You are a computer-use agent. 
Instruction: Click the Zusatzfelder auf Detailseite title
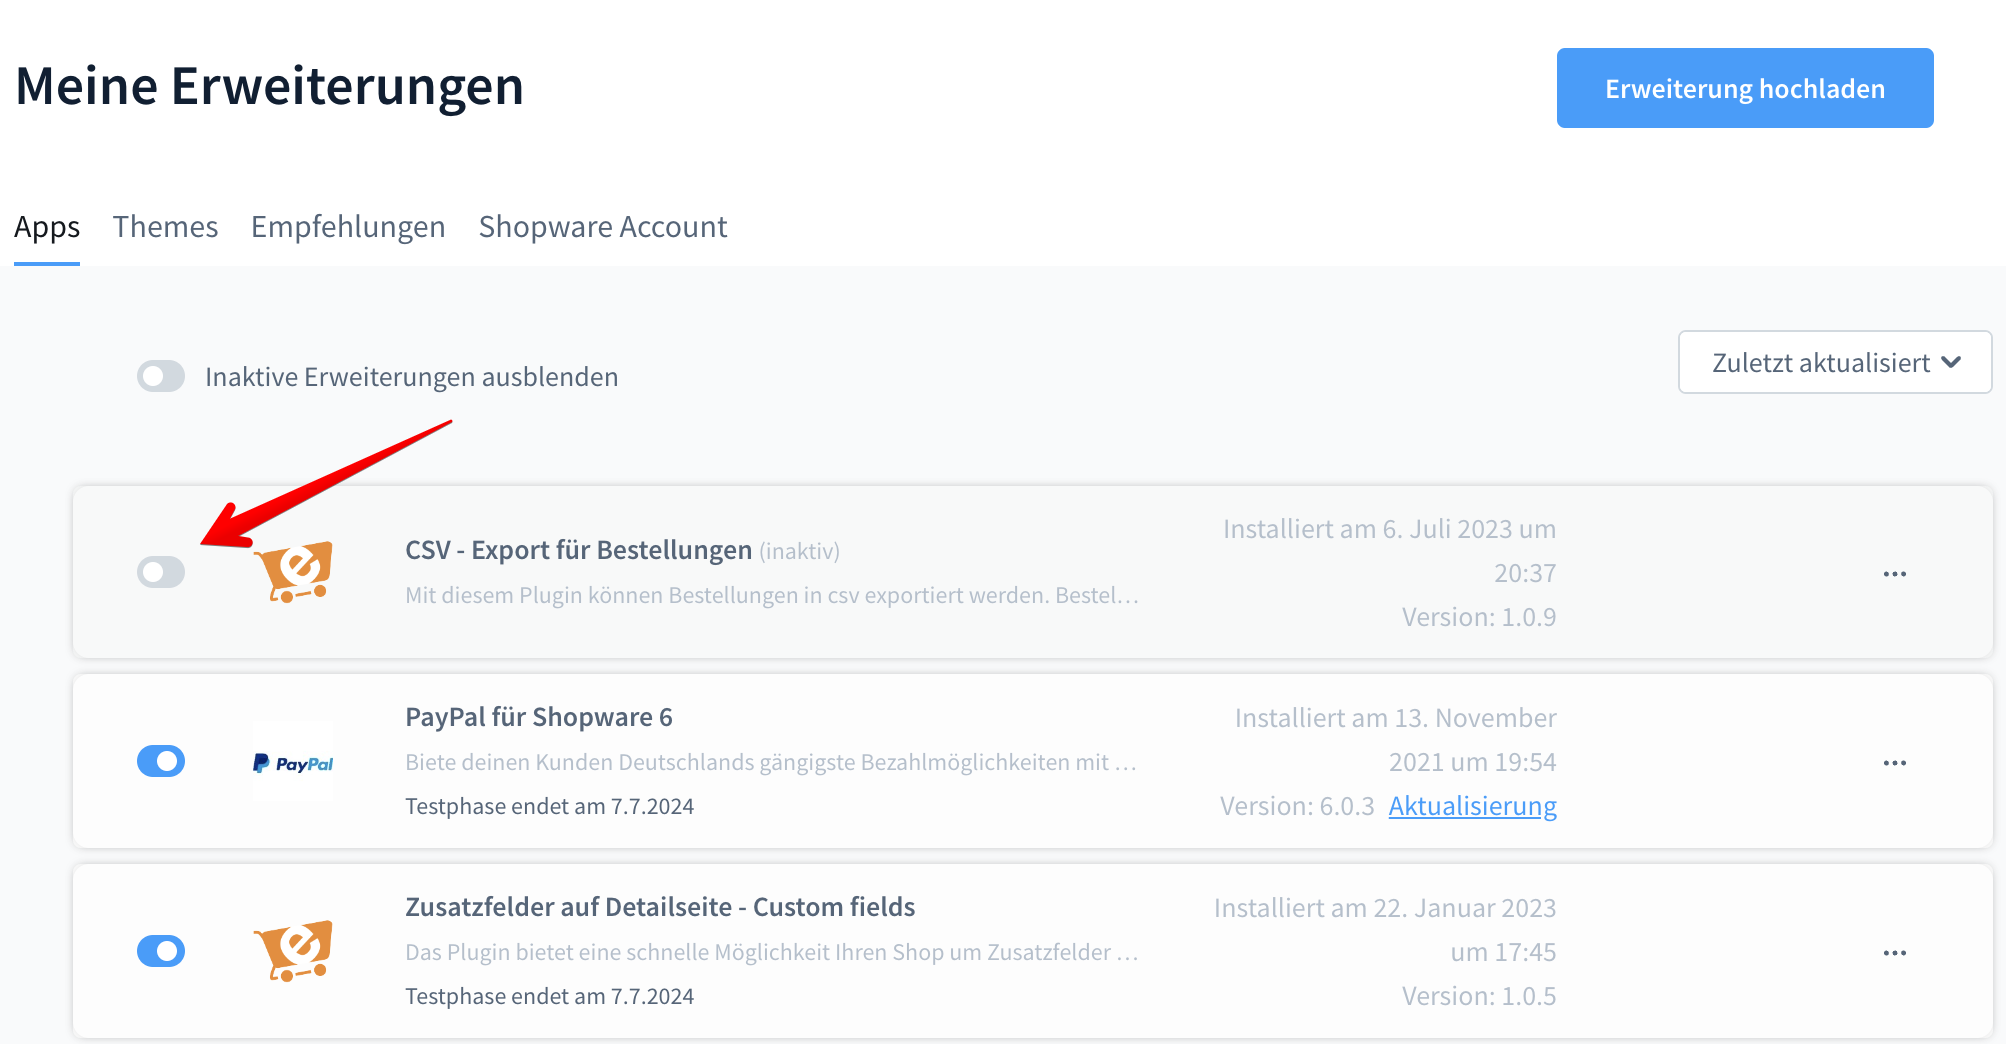click(660, 907)
